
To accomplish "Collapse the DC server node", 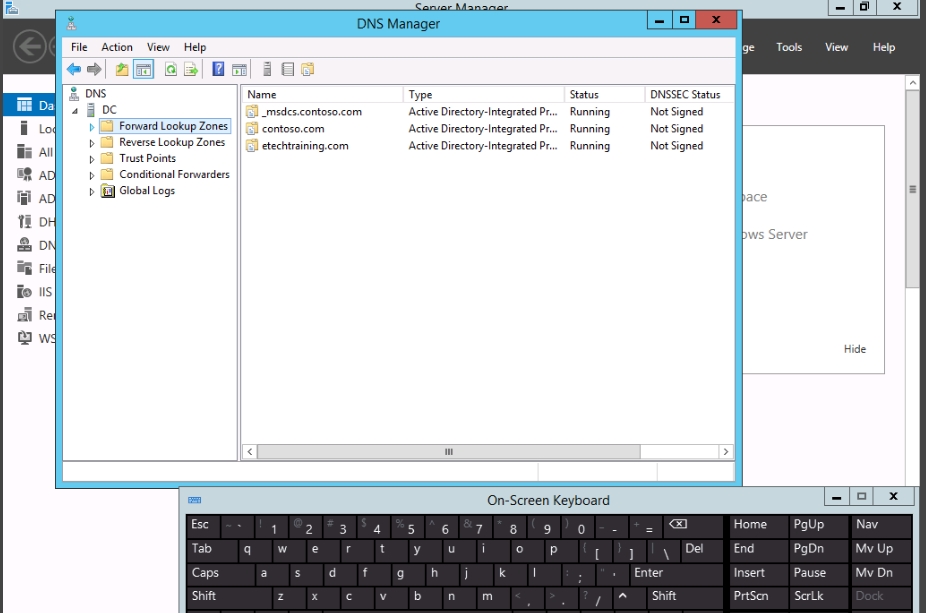I will 75,111.
